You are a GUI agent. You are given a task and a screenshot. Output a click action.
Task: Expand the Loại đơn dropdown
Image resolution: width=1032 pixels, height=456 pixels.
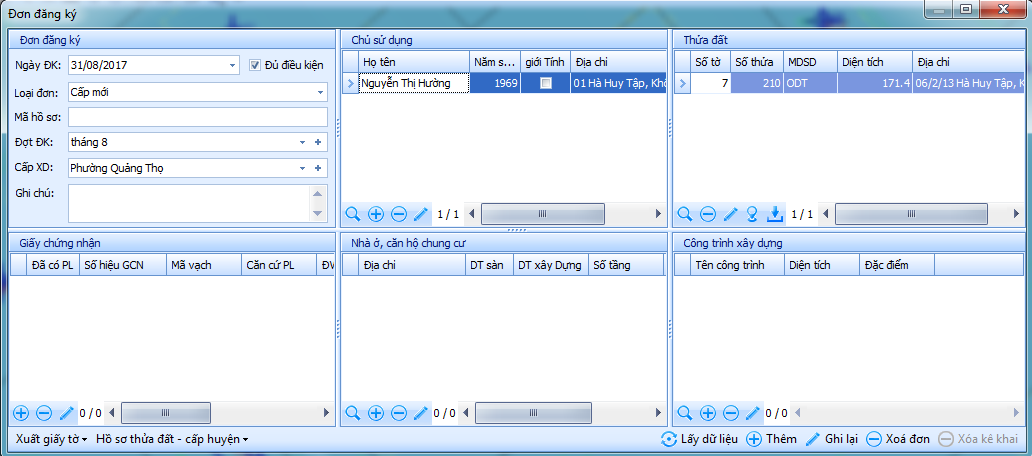tap(320, 92)
